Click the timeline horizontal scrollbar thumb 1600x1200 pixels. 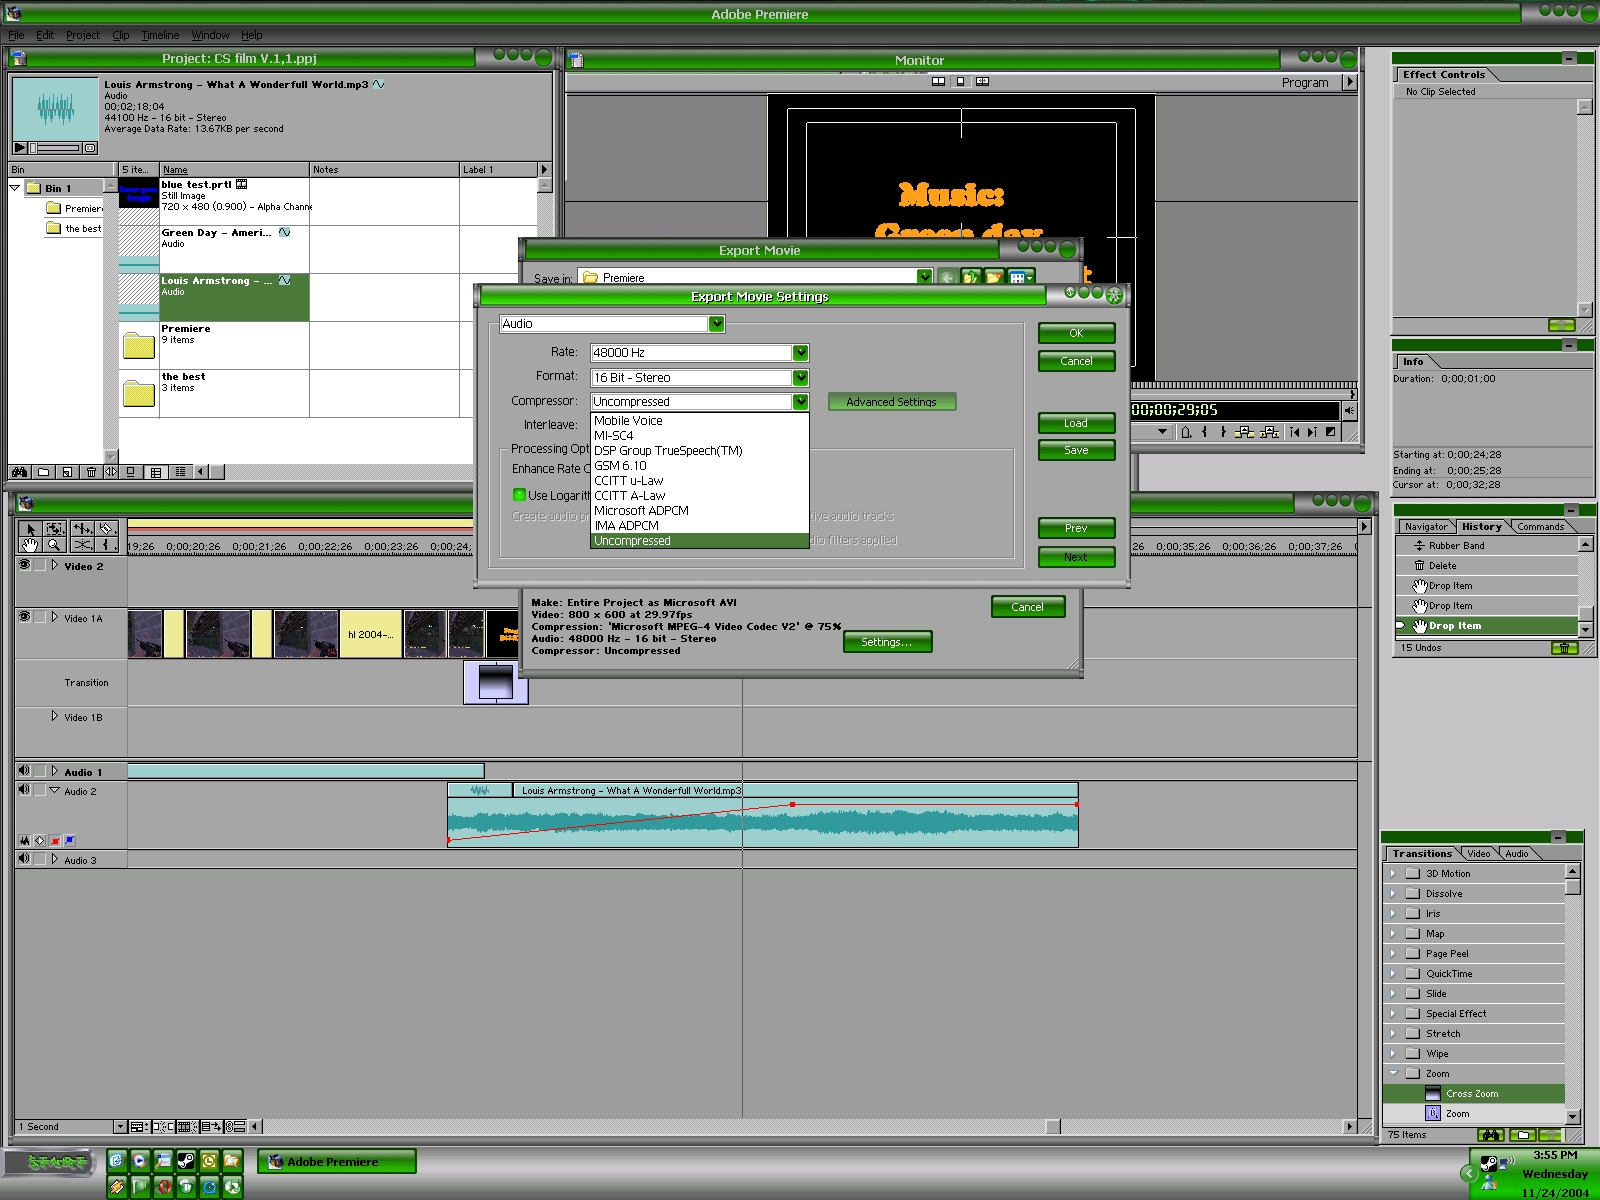pos(1053,1127)
